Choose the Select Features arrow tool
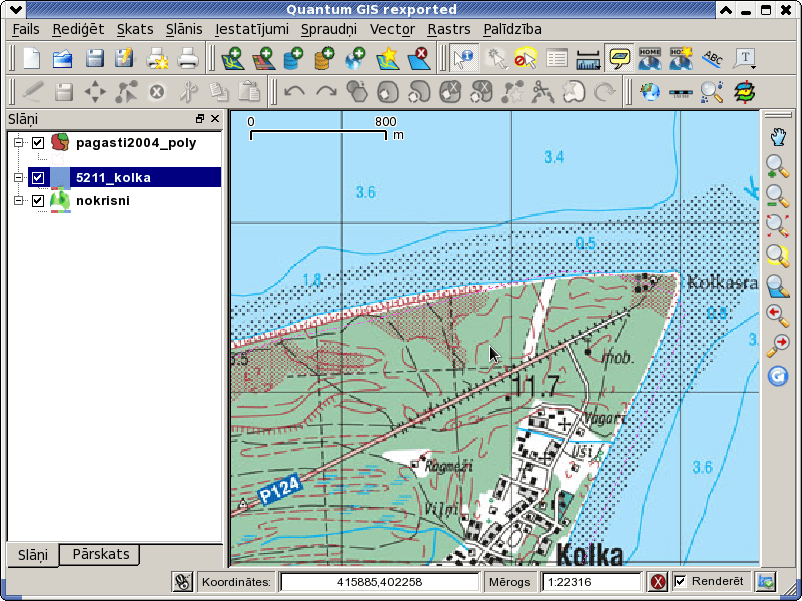The width and height of the screenshot is (802, 601). [495, 58]
